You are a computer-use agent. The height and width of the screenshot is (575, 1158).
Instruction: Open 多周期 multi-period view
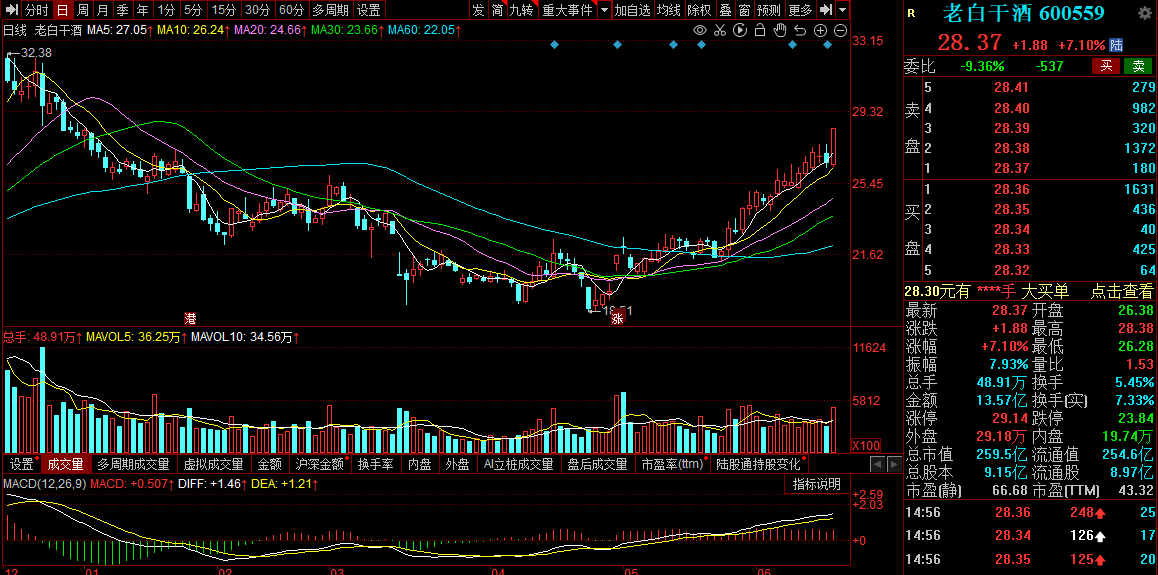coord(330,10)
